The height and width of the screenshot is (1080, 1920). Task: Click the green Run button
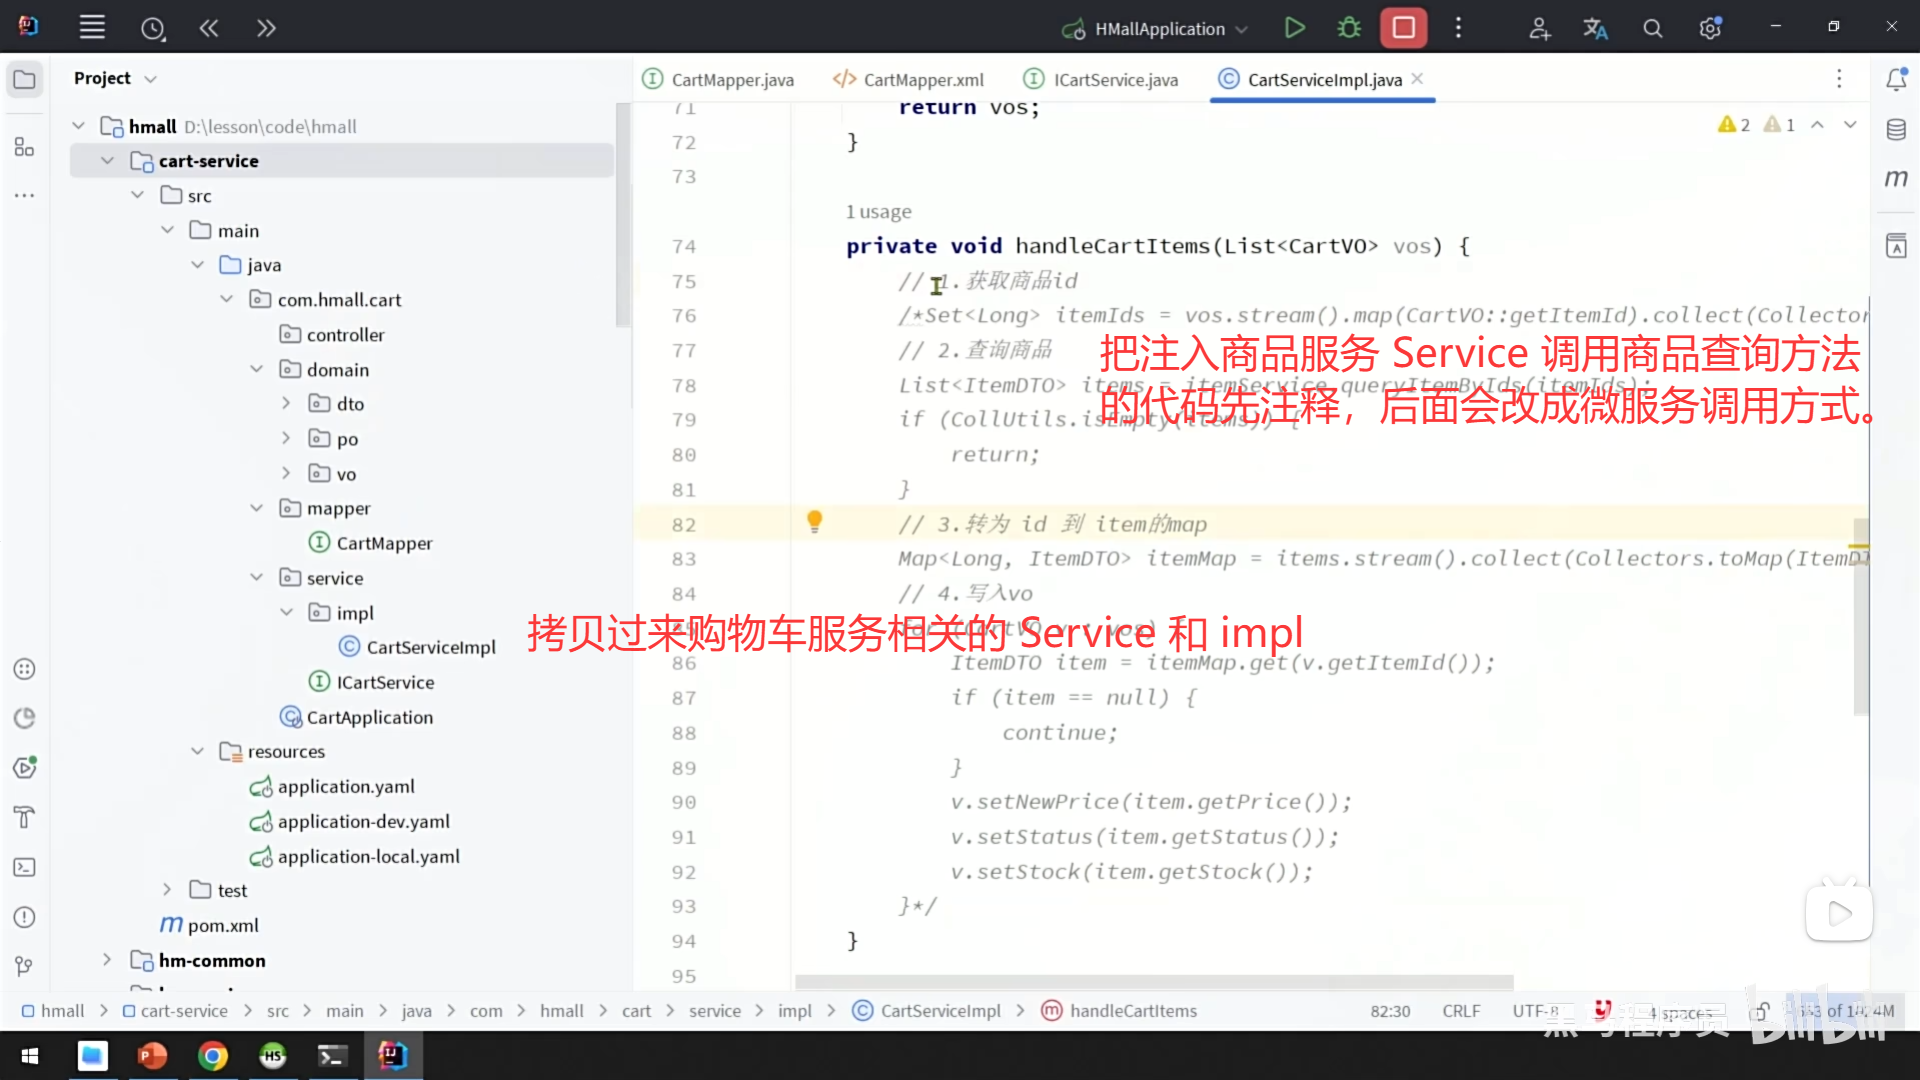pyautogui.click(x=1294, y=28)
